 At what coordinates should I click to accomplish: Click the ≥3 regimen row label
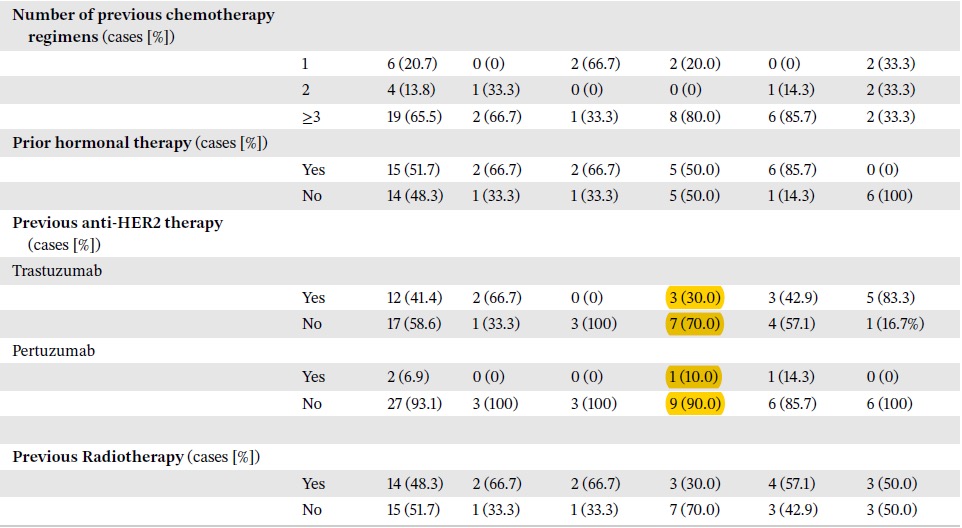point(311,117)
